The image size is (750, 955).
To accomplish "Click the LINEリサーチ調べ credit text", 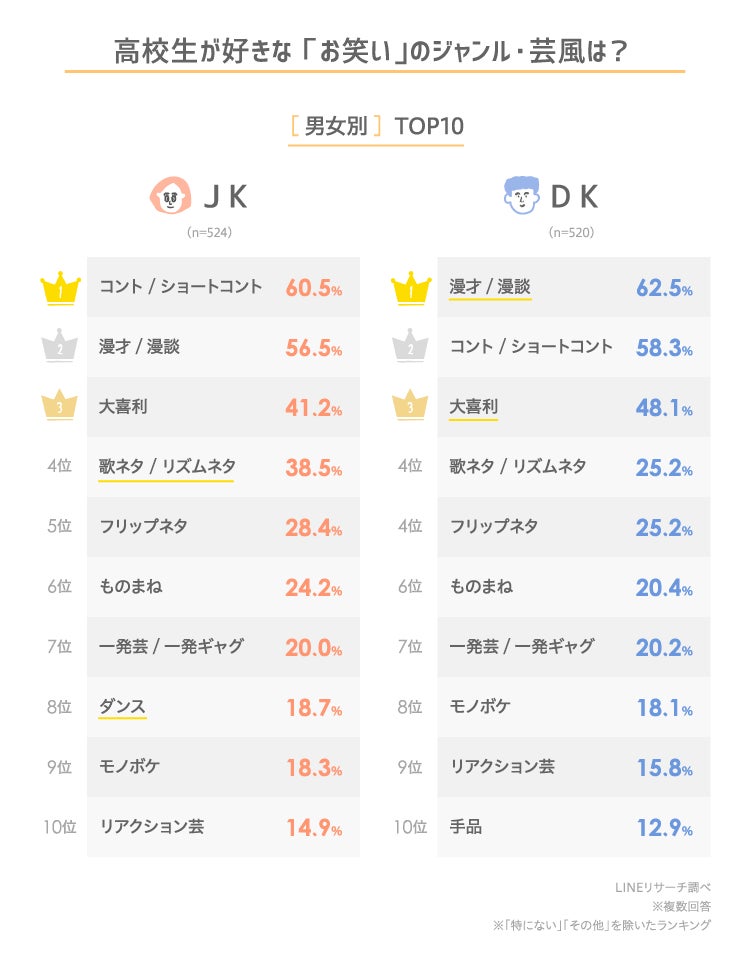I will 662,887.
